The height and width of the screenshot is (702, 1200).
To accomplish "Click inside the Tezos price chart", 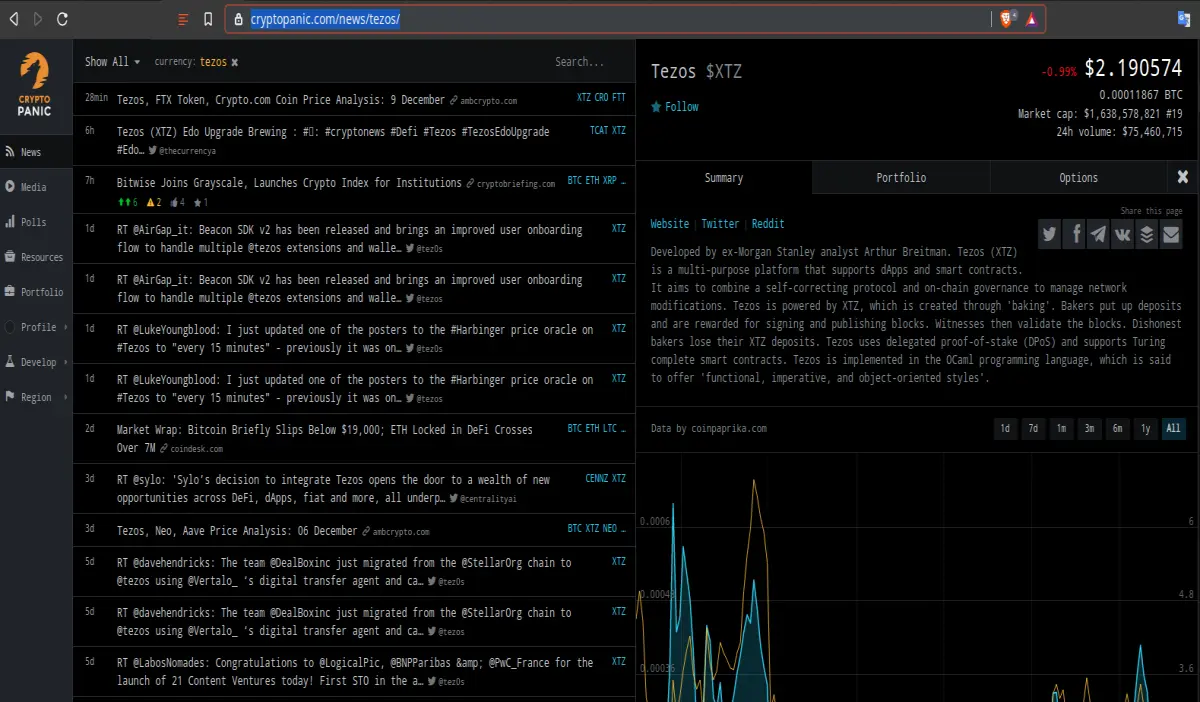I will [917, 577].
